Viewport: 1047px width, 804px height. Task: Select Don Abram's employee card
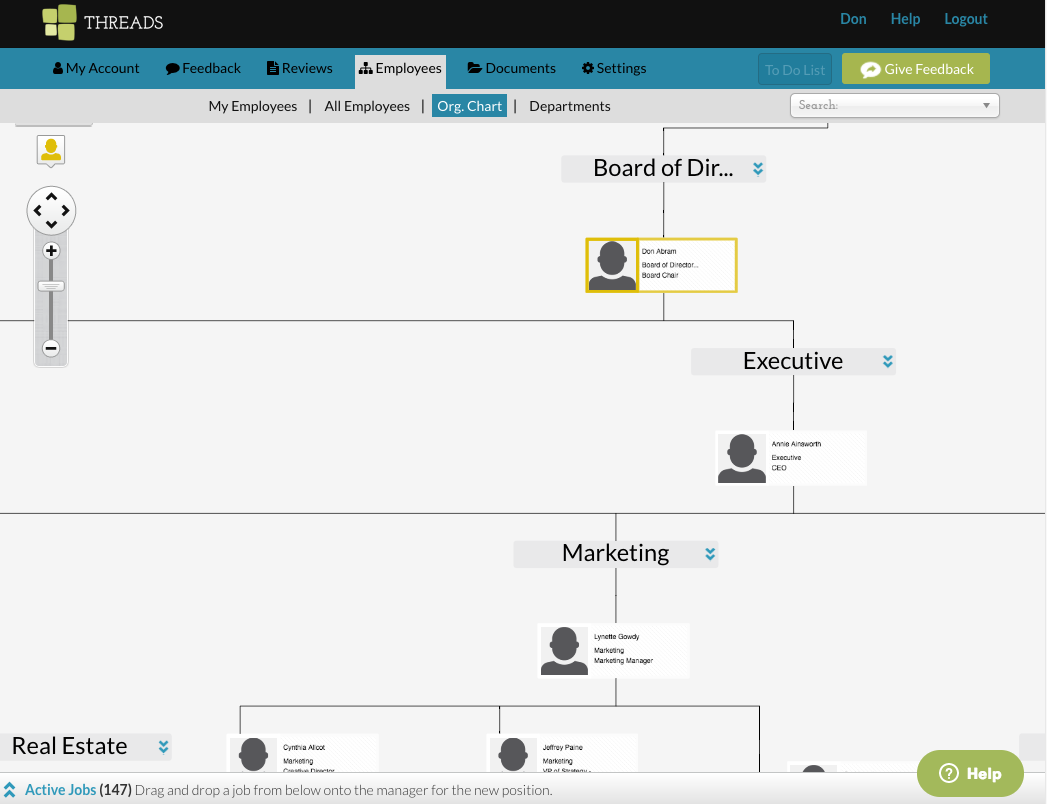tap(660, 264)
